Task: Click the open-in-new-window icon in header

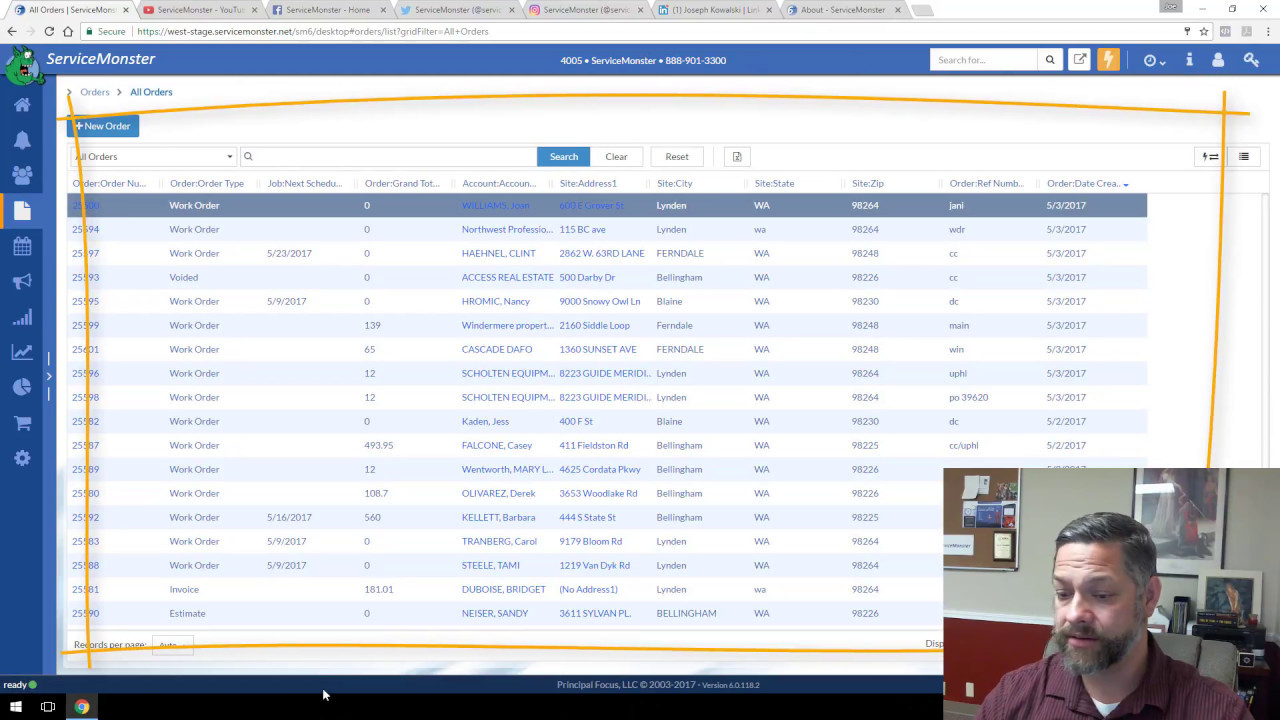Action: pos(1080,60)
